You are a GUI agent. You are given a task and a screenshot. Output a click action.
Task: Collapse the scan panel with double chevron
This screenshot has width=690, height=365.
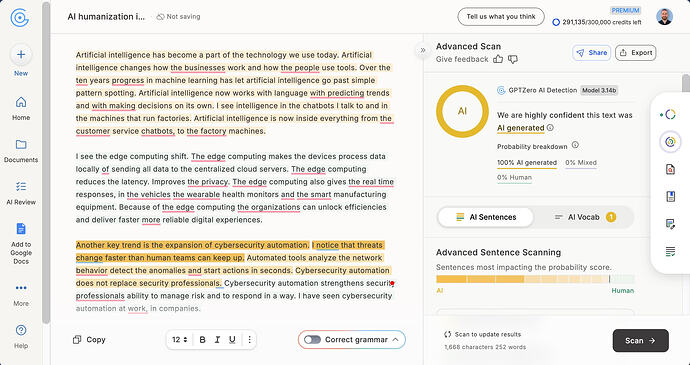[423, 50]
